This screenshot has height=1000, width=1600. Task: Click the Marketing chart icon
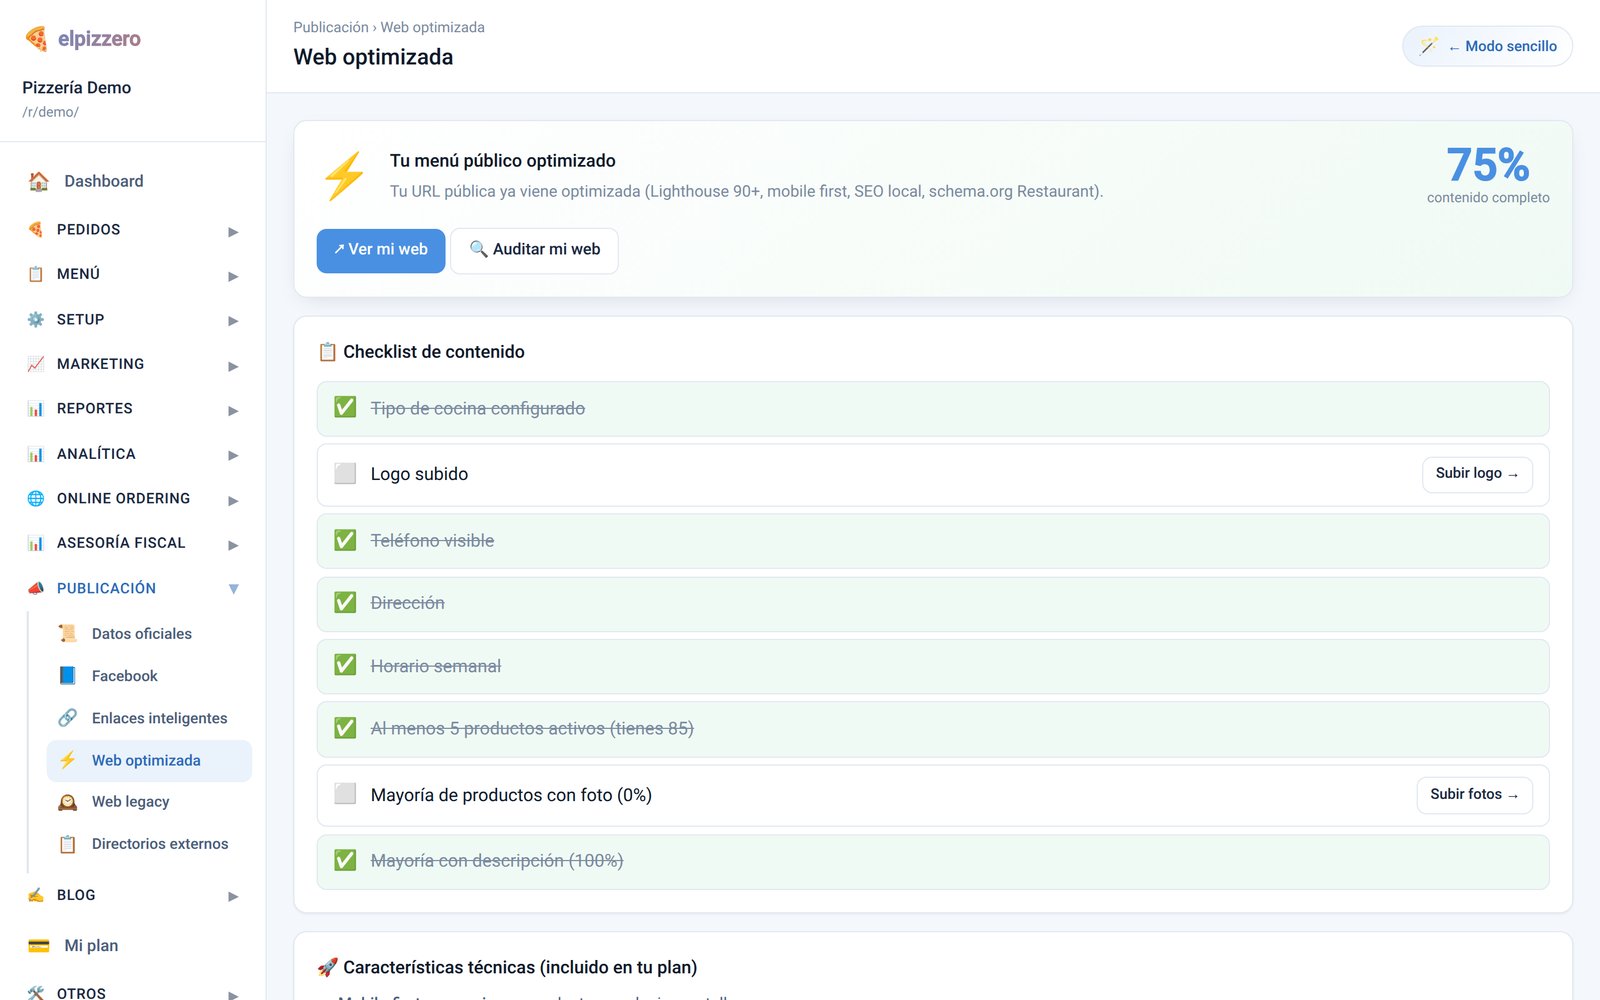point(36,364)
